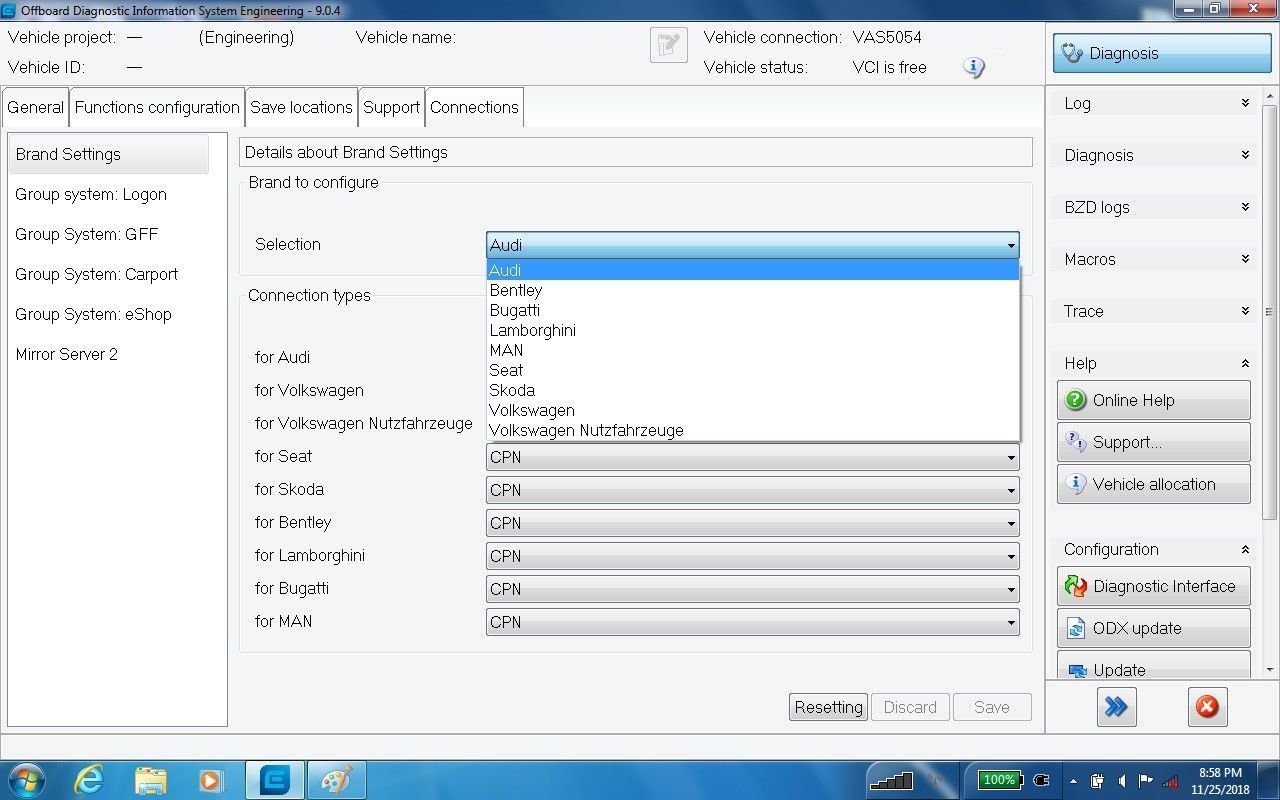Screen dimensions: 1280x800
Task: Click the Diagnosis stethoscope button
Action: (x=1161, y=53)
